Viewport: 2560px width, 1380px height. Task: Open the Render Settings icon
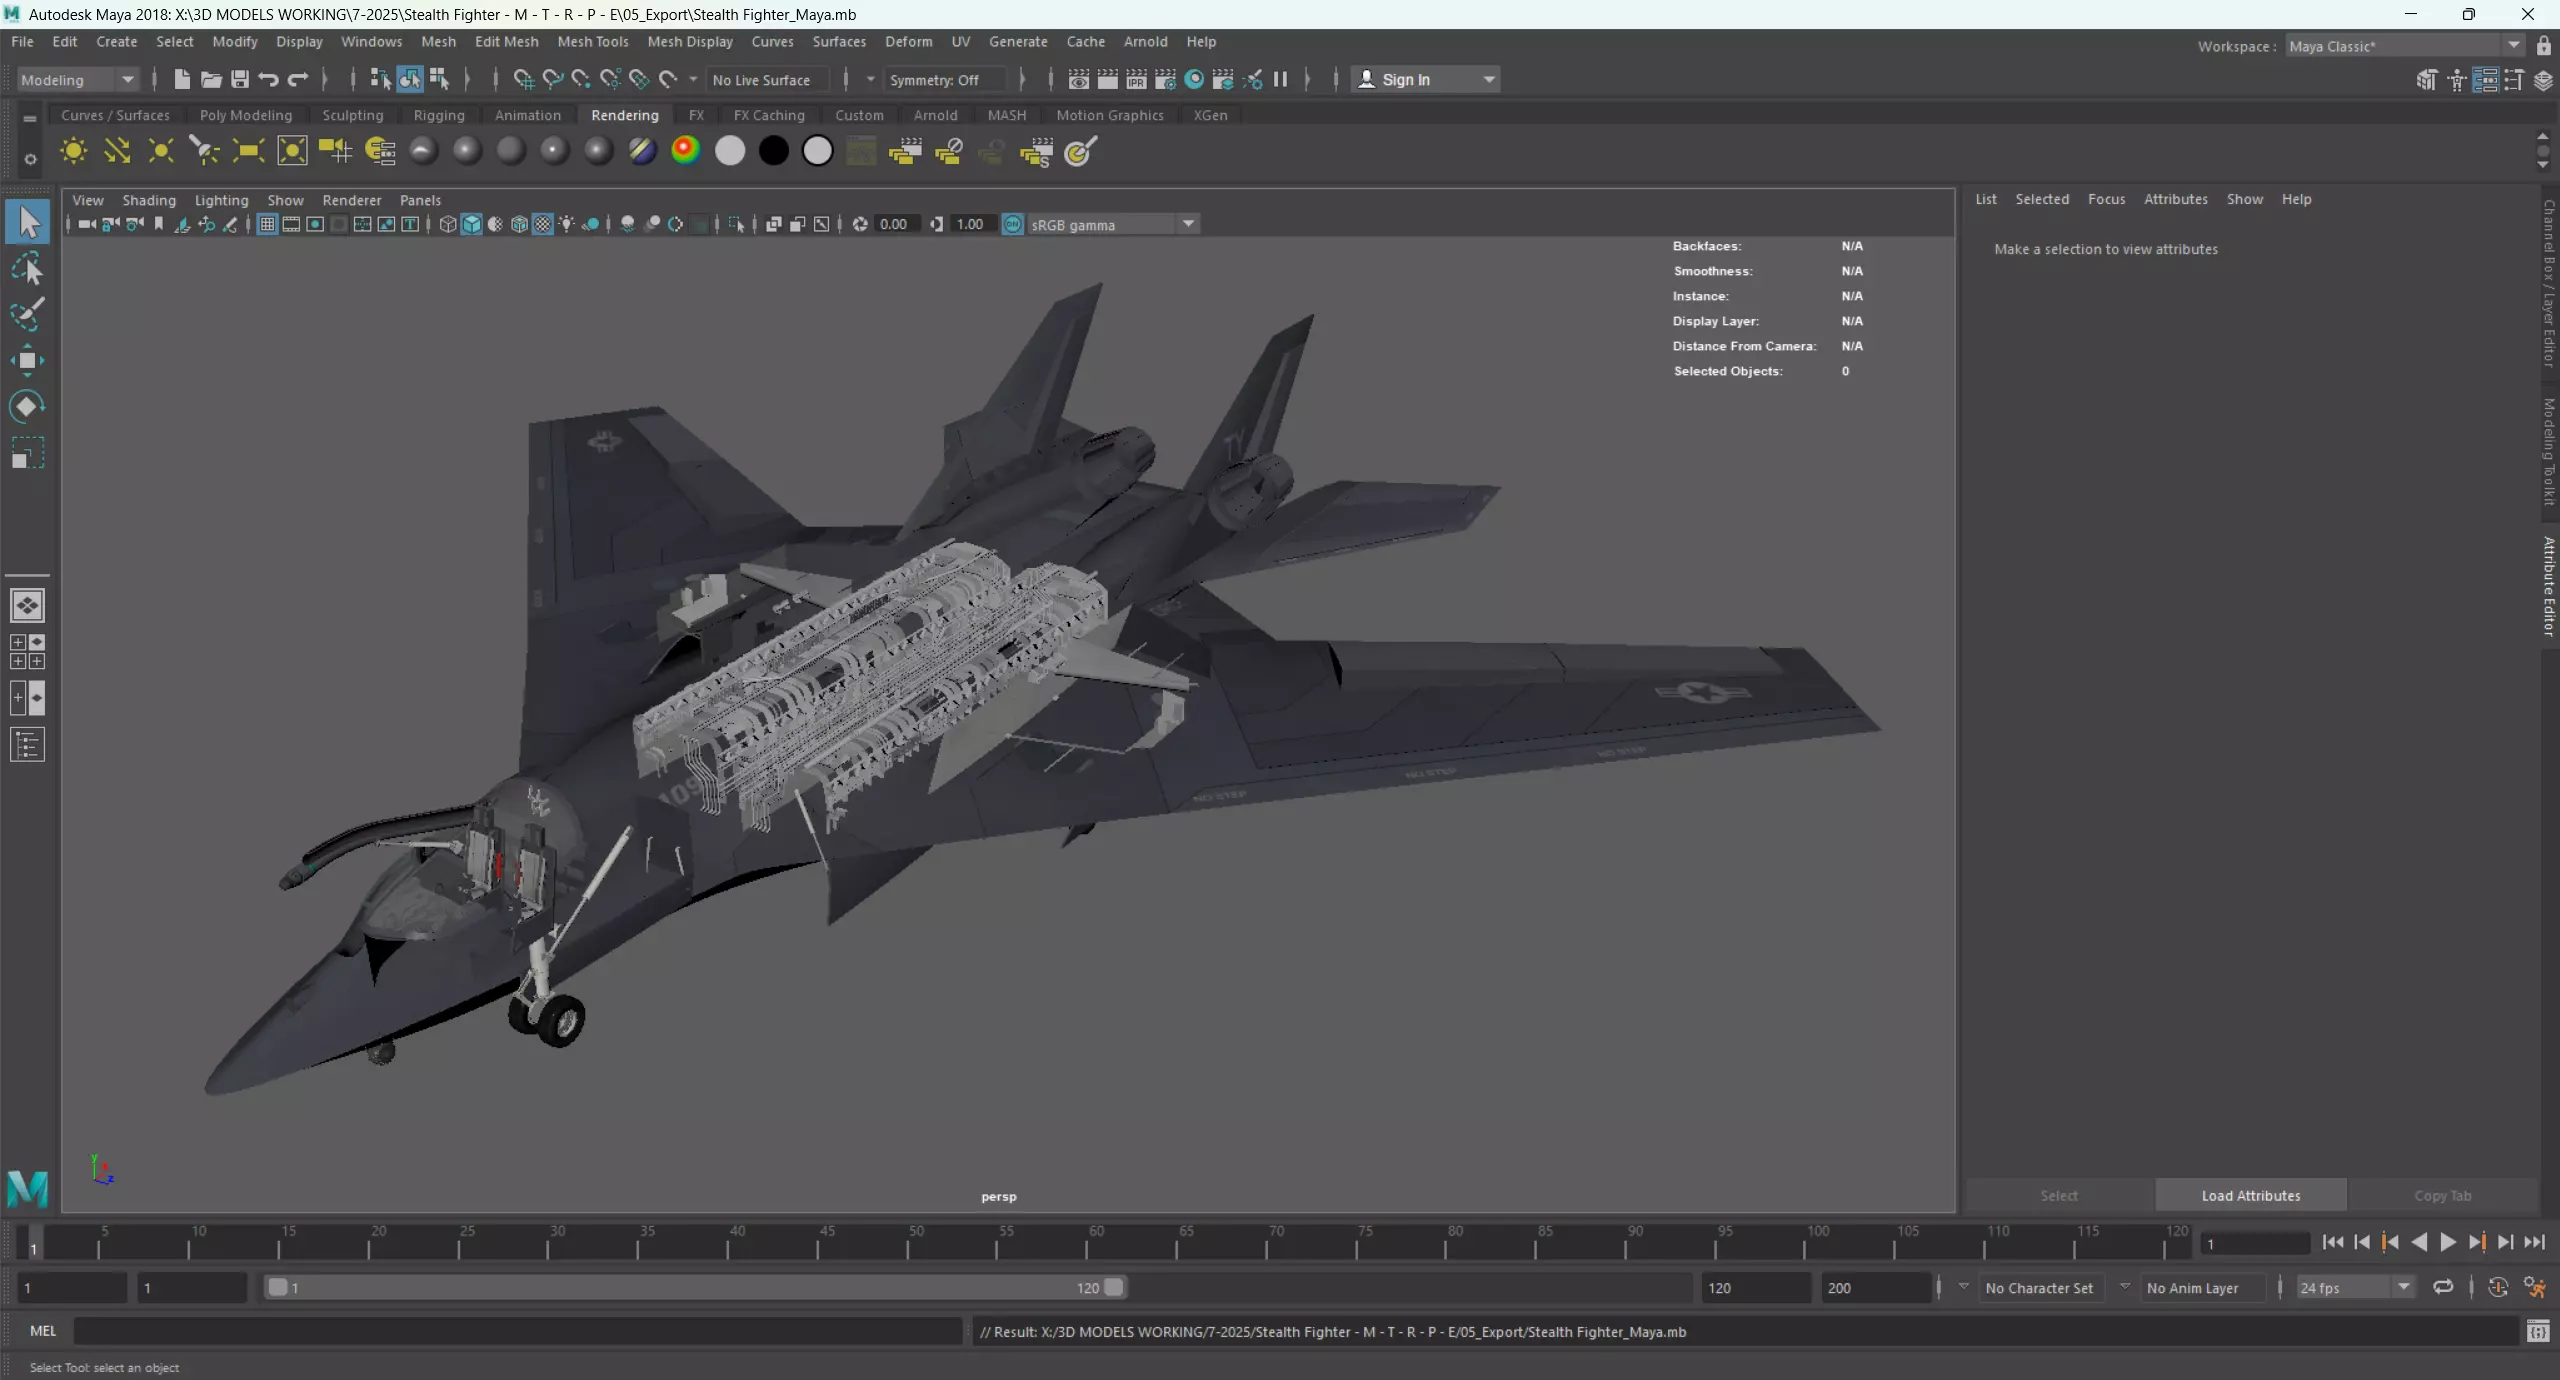point(1165,79)
